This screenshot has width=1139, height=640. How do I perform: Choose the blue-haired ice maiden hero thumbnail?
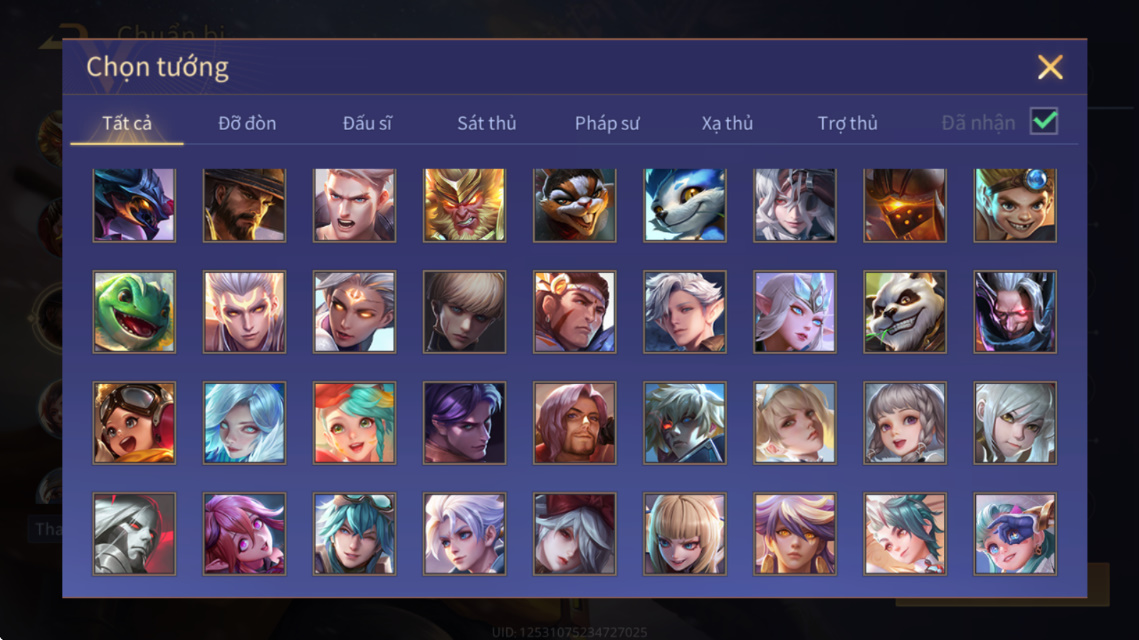tap(244, 423)
